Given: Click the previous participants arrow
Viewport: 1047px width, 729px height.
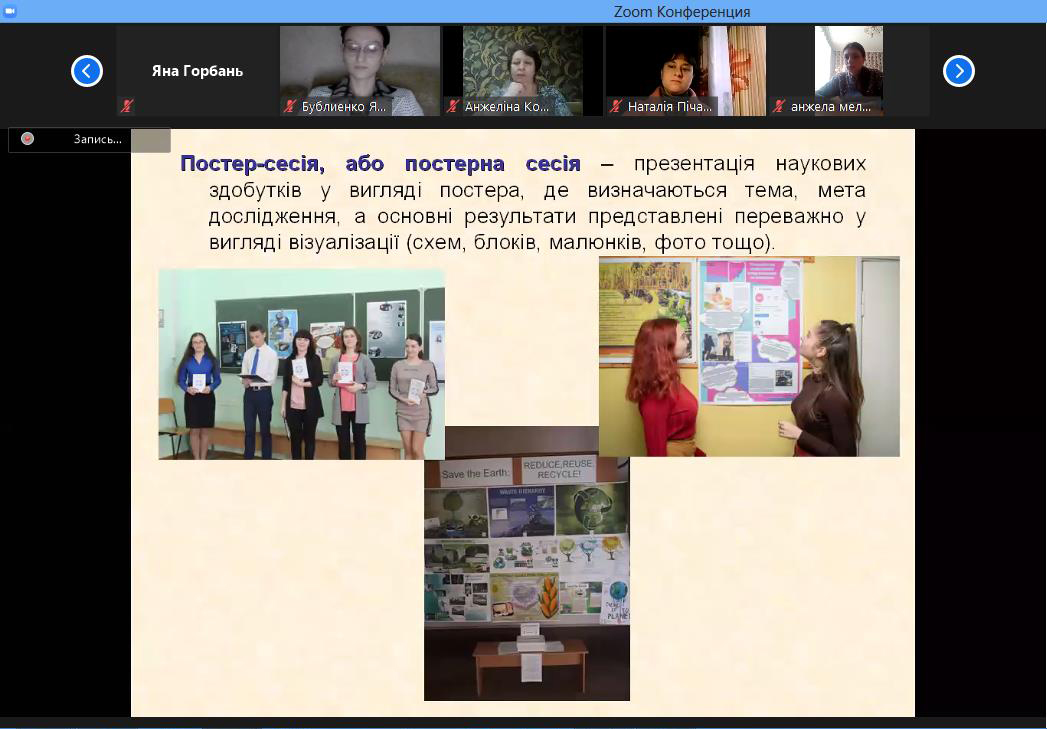Looking at the screenshot, I should pyautogui.click(x=87, y=71).
